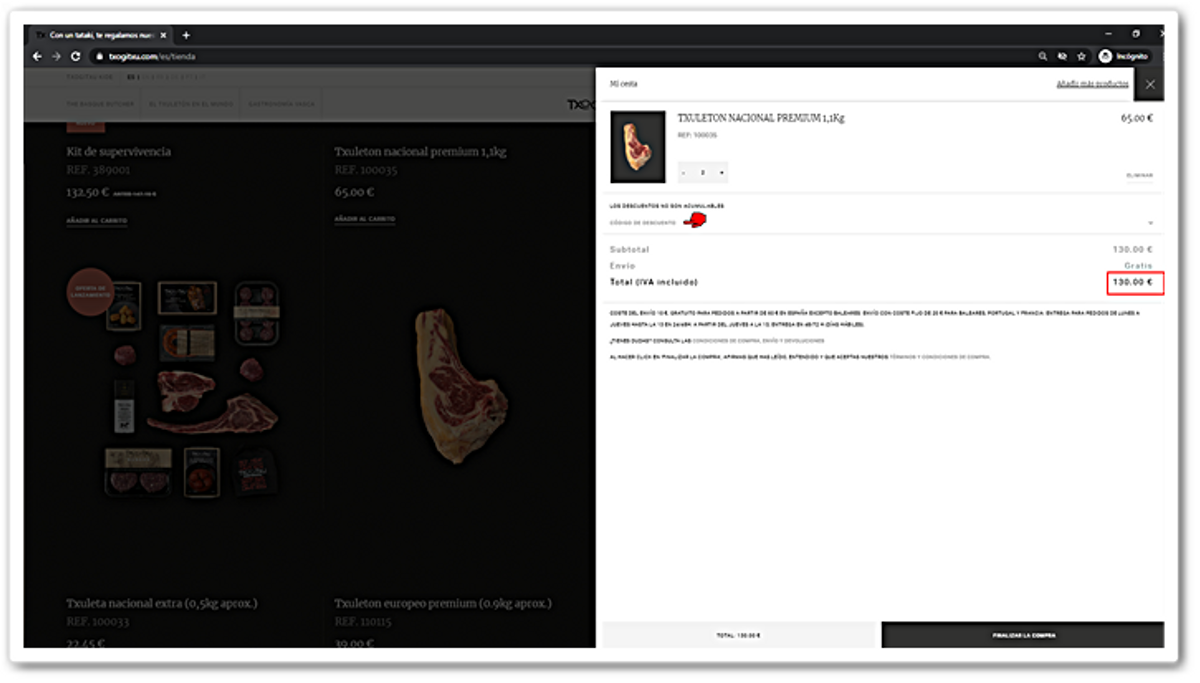Click the Txuleton product thumbnail in the cart
The width and height of the screenshot is (1200, 683).
point(637,147)
